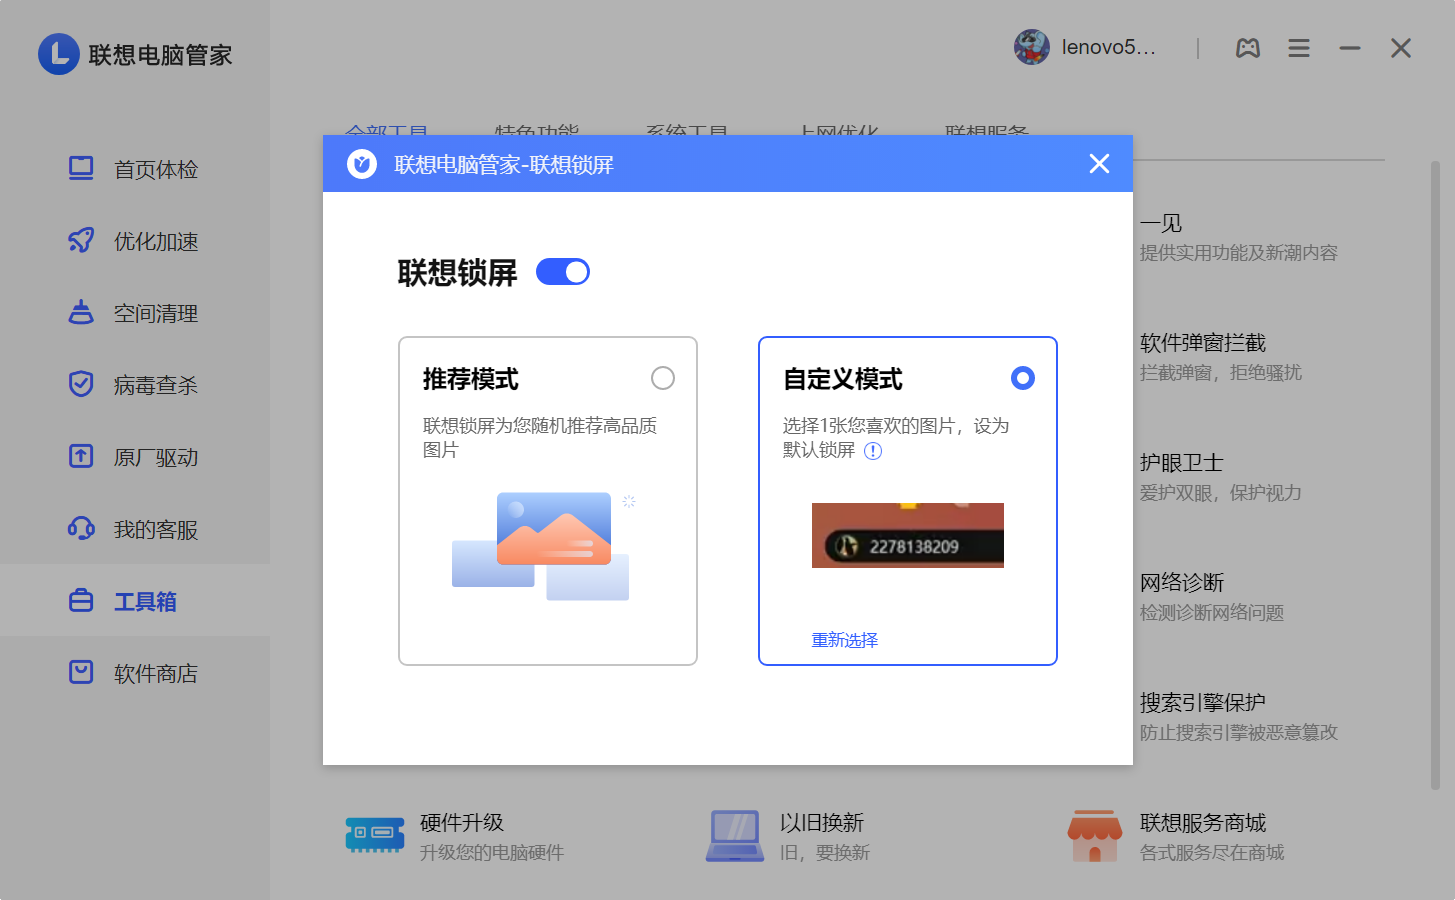Open 病毒查杀 shield item

point(134,385)
